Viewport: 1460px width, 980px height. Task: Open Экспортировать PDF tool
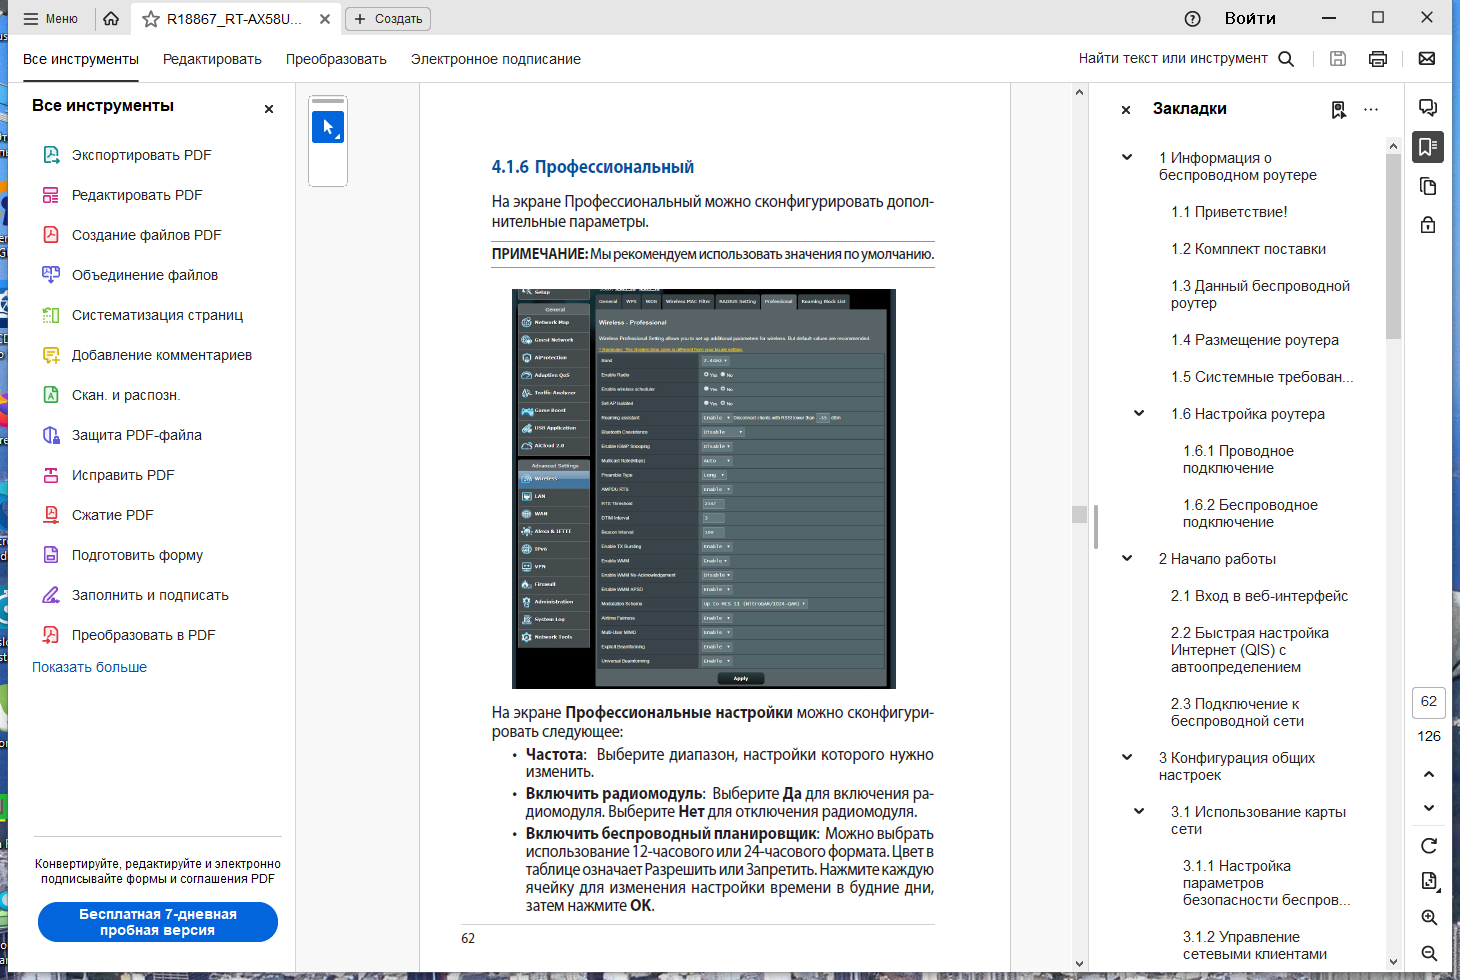pyautogui.click(x=141, y=155)
